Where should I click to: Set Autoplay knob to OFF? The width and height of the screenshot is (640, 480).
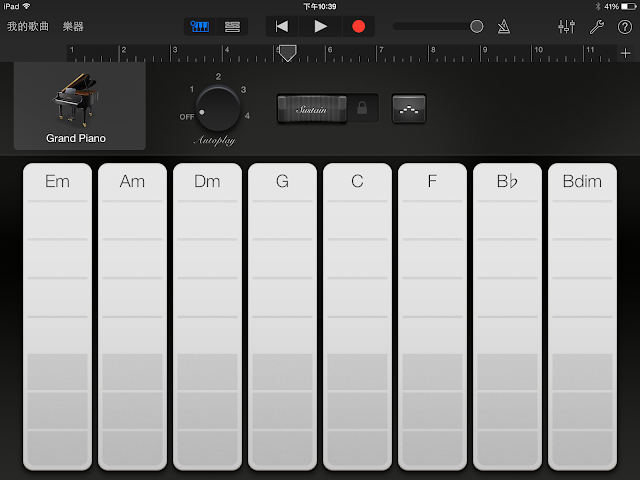click(x=187, y=117)
